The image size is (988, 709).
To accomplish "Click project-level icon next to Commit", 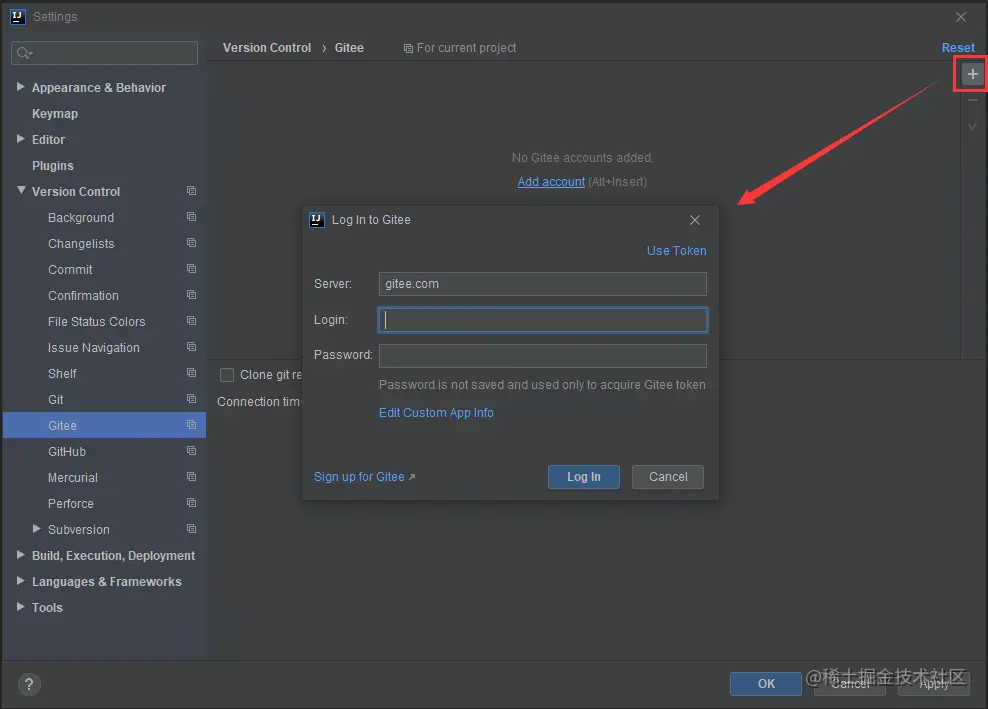I will click(x=192, y=269).
